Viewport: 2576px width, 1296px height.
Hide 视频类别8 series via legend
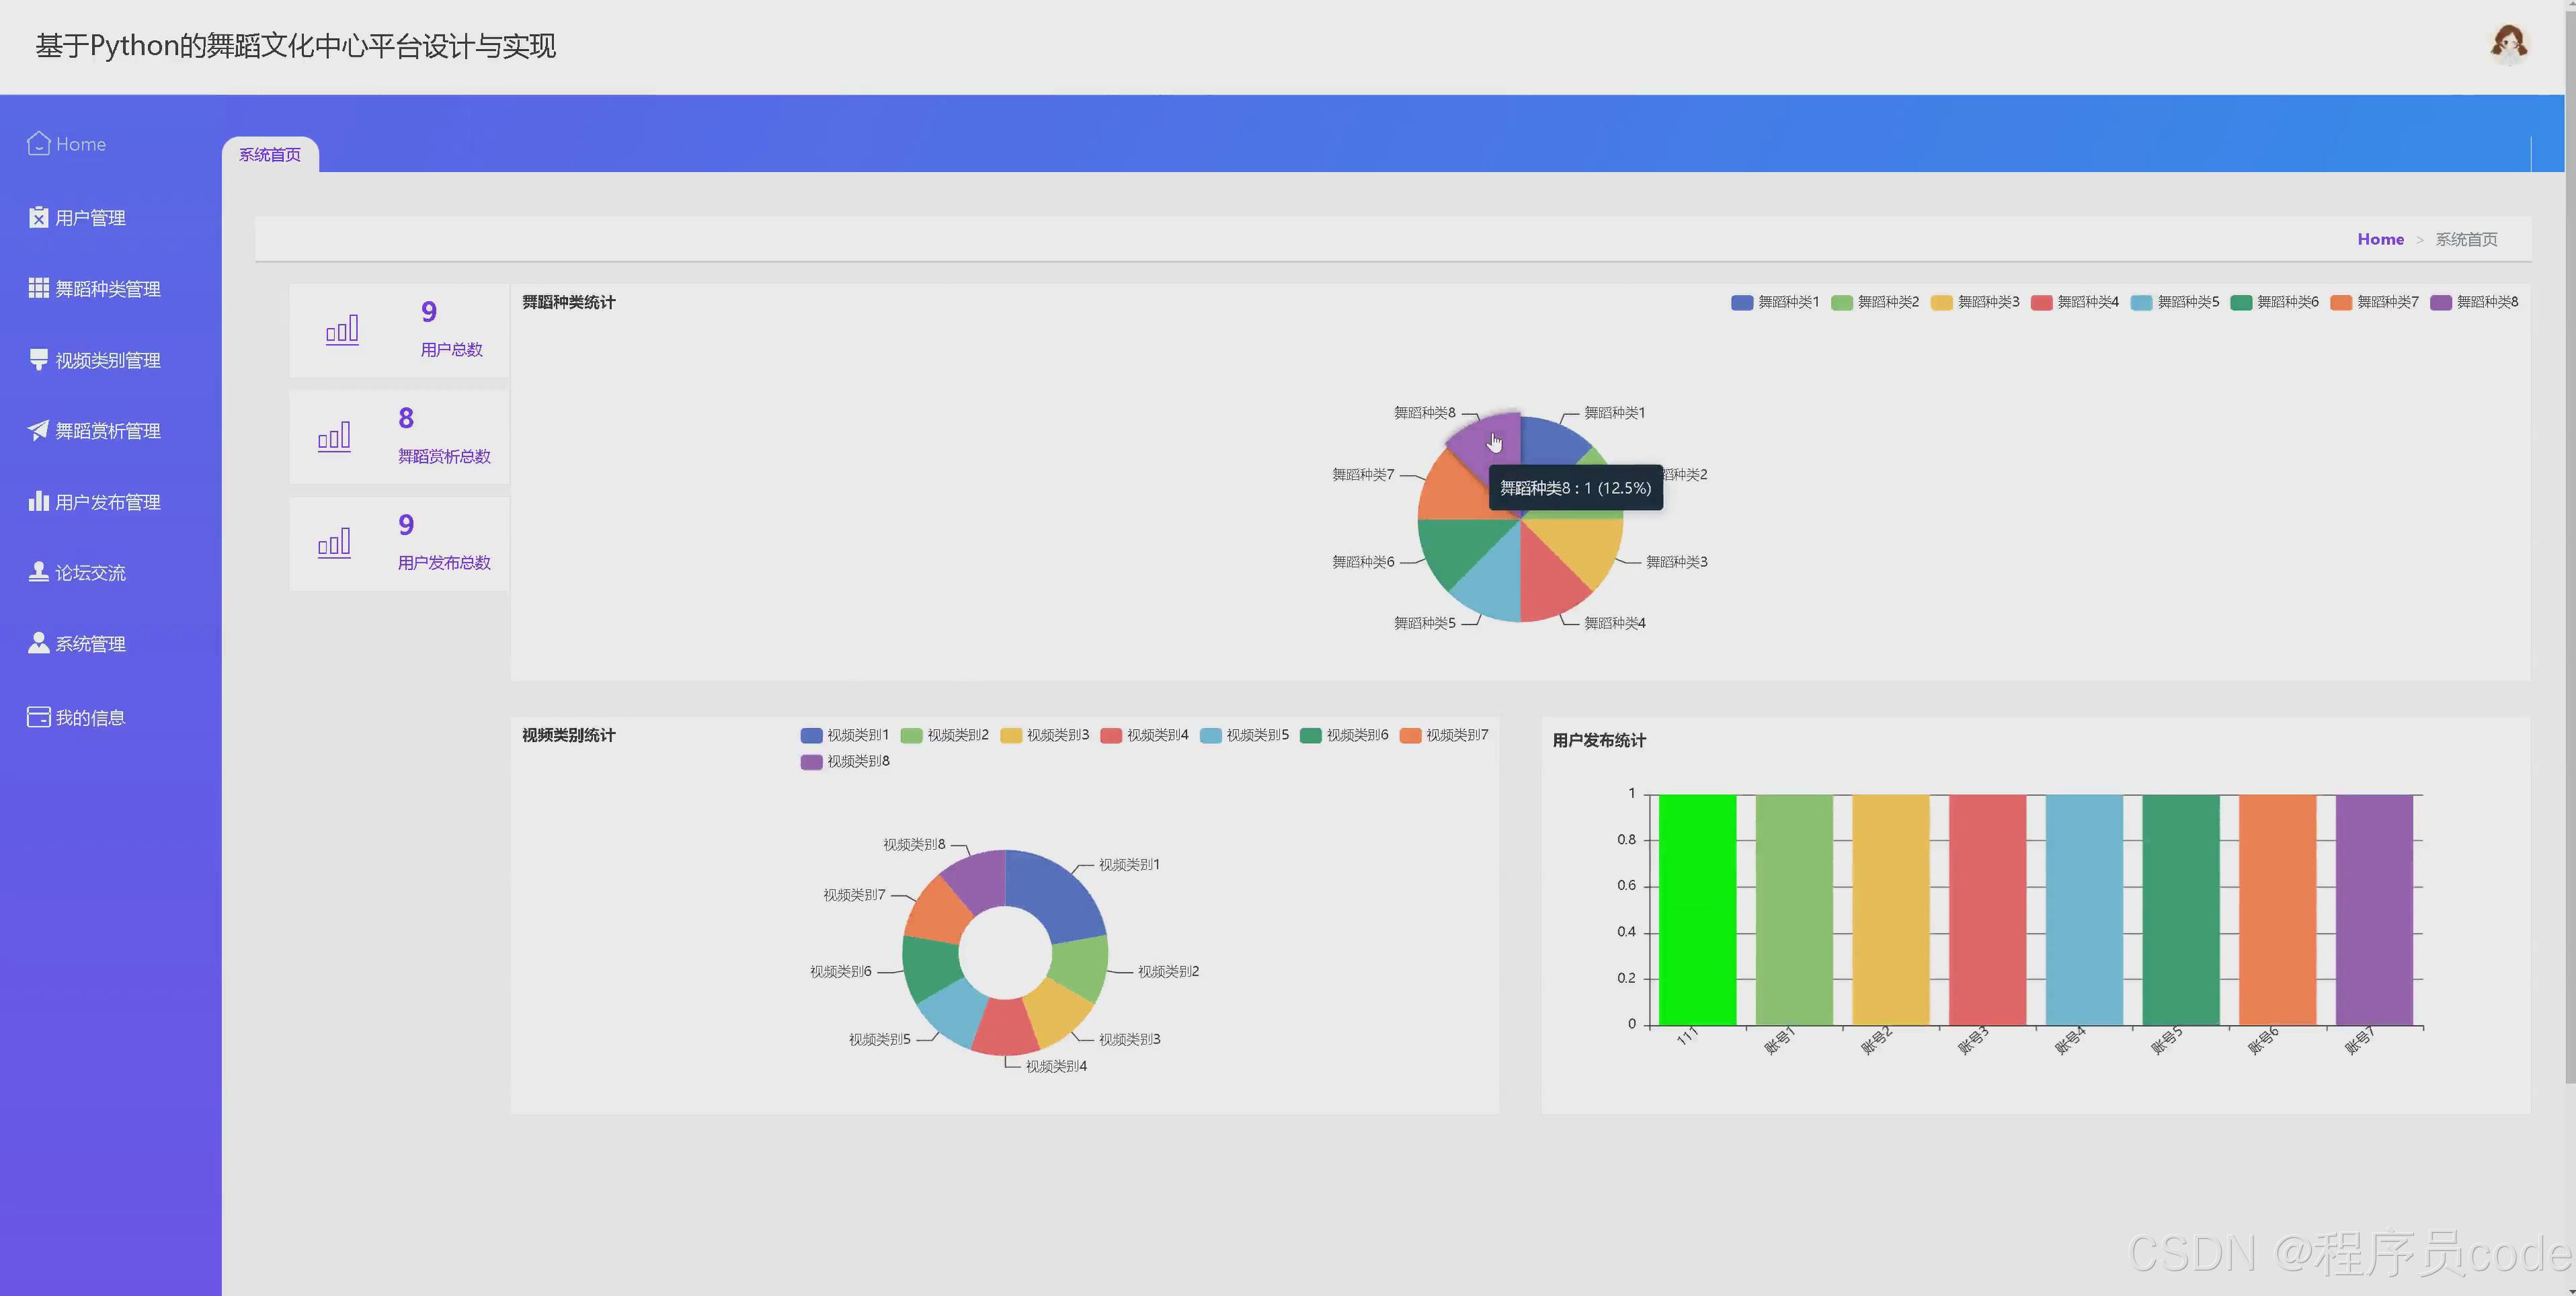845,762
